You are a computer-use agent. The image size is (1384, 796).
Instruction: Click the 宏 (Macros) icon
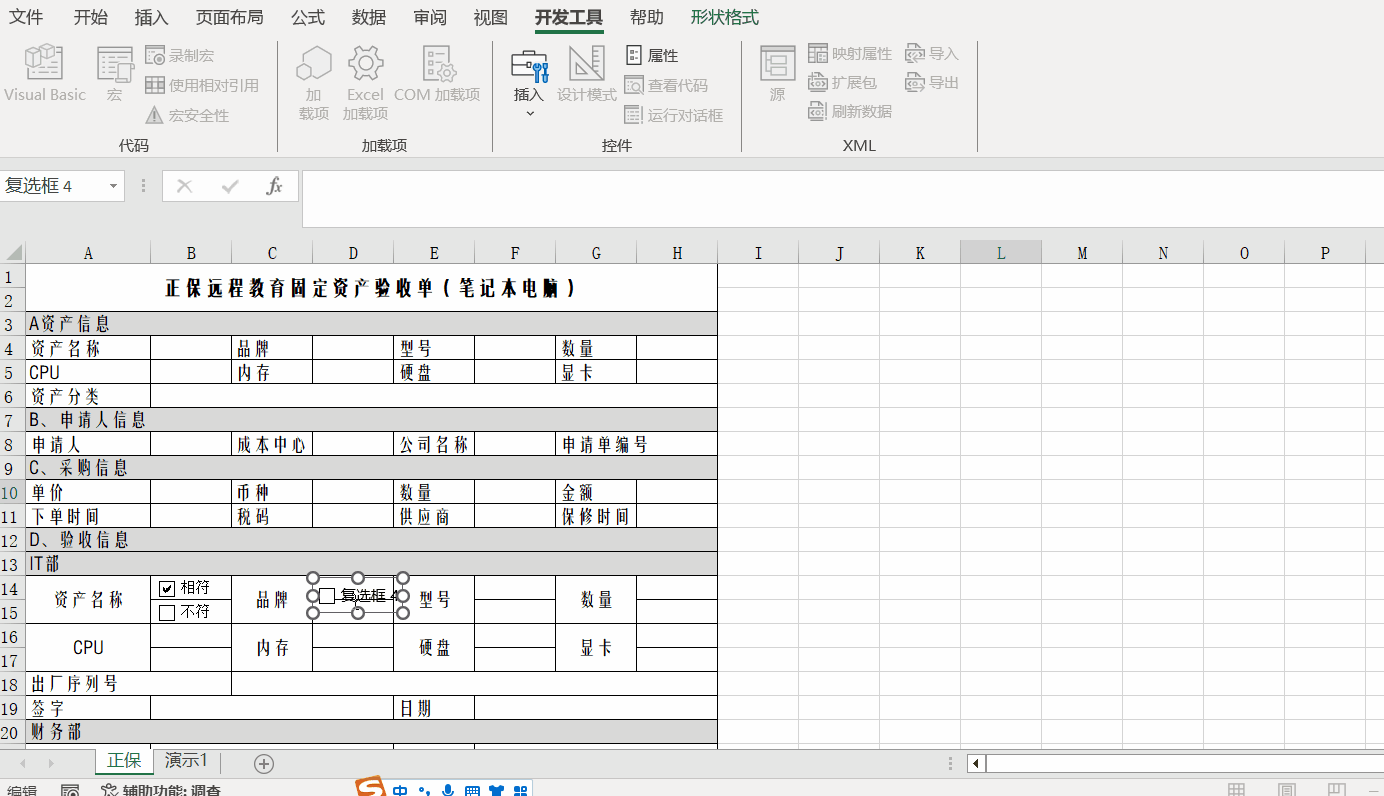click(115, 73)
